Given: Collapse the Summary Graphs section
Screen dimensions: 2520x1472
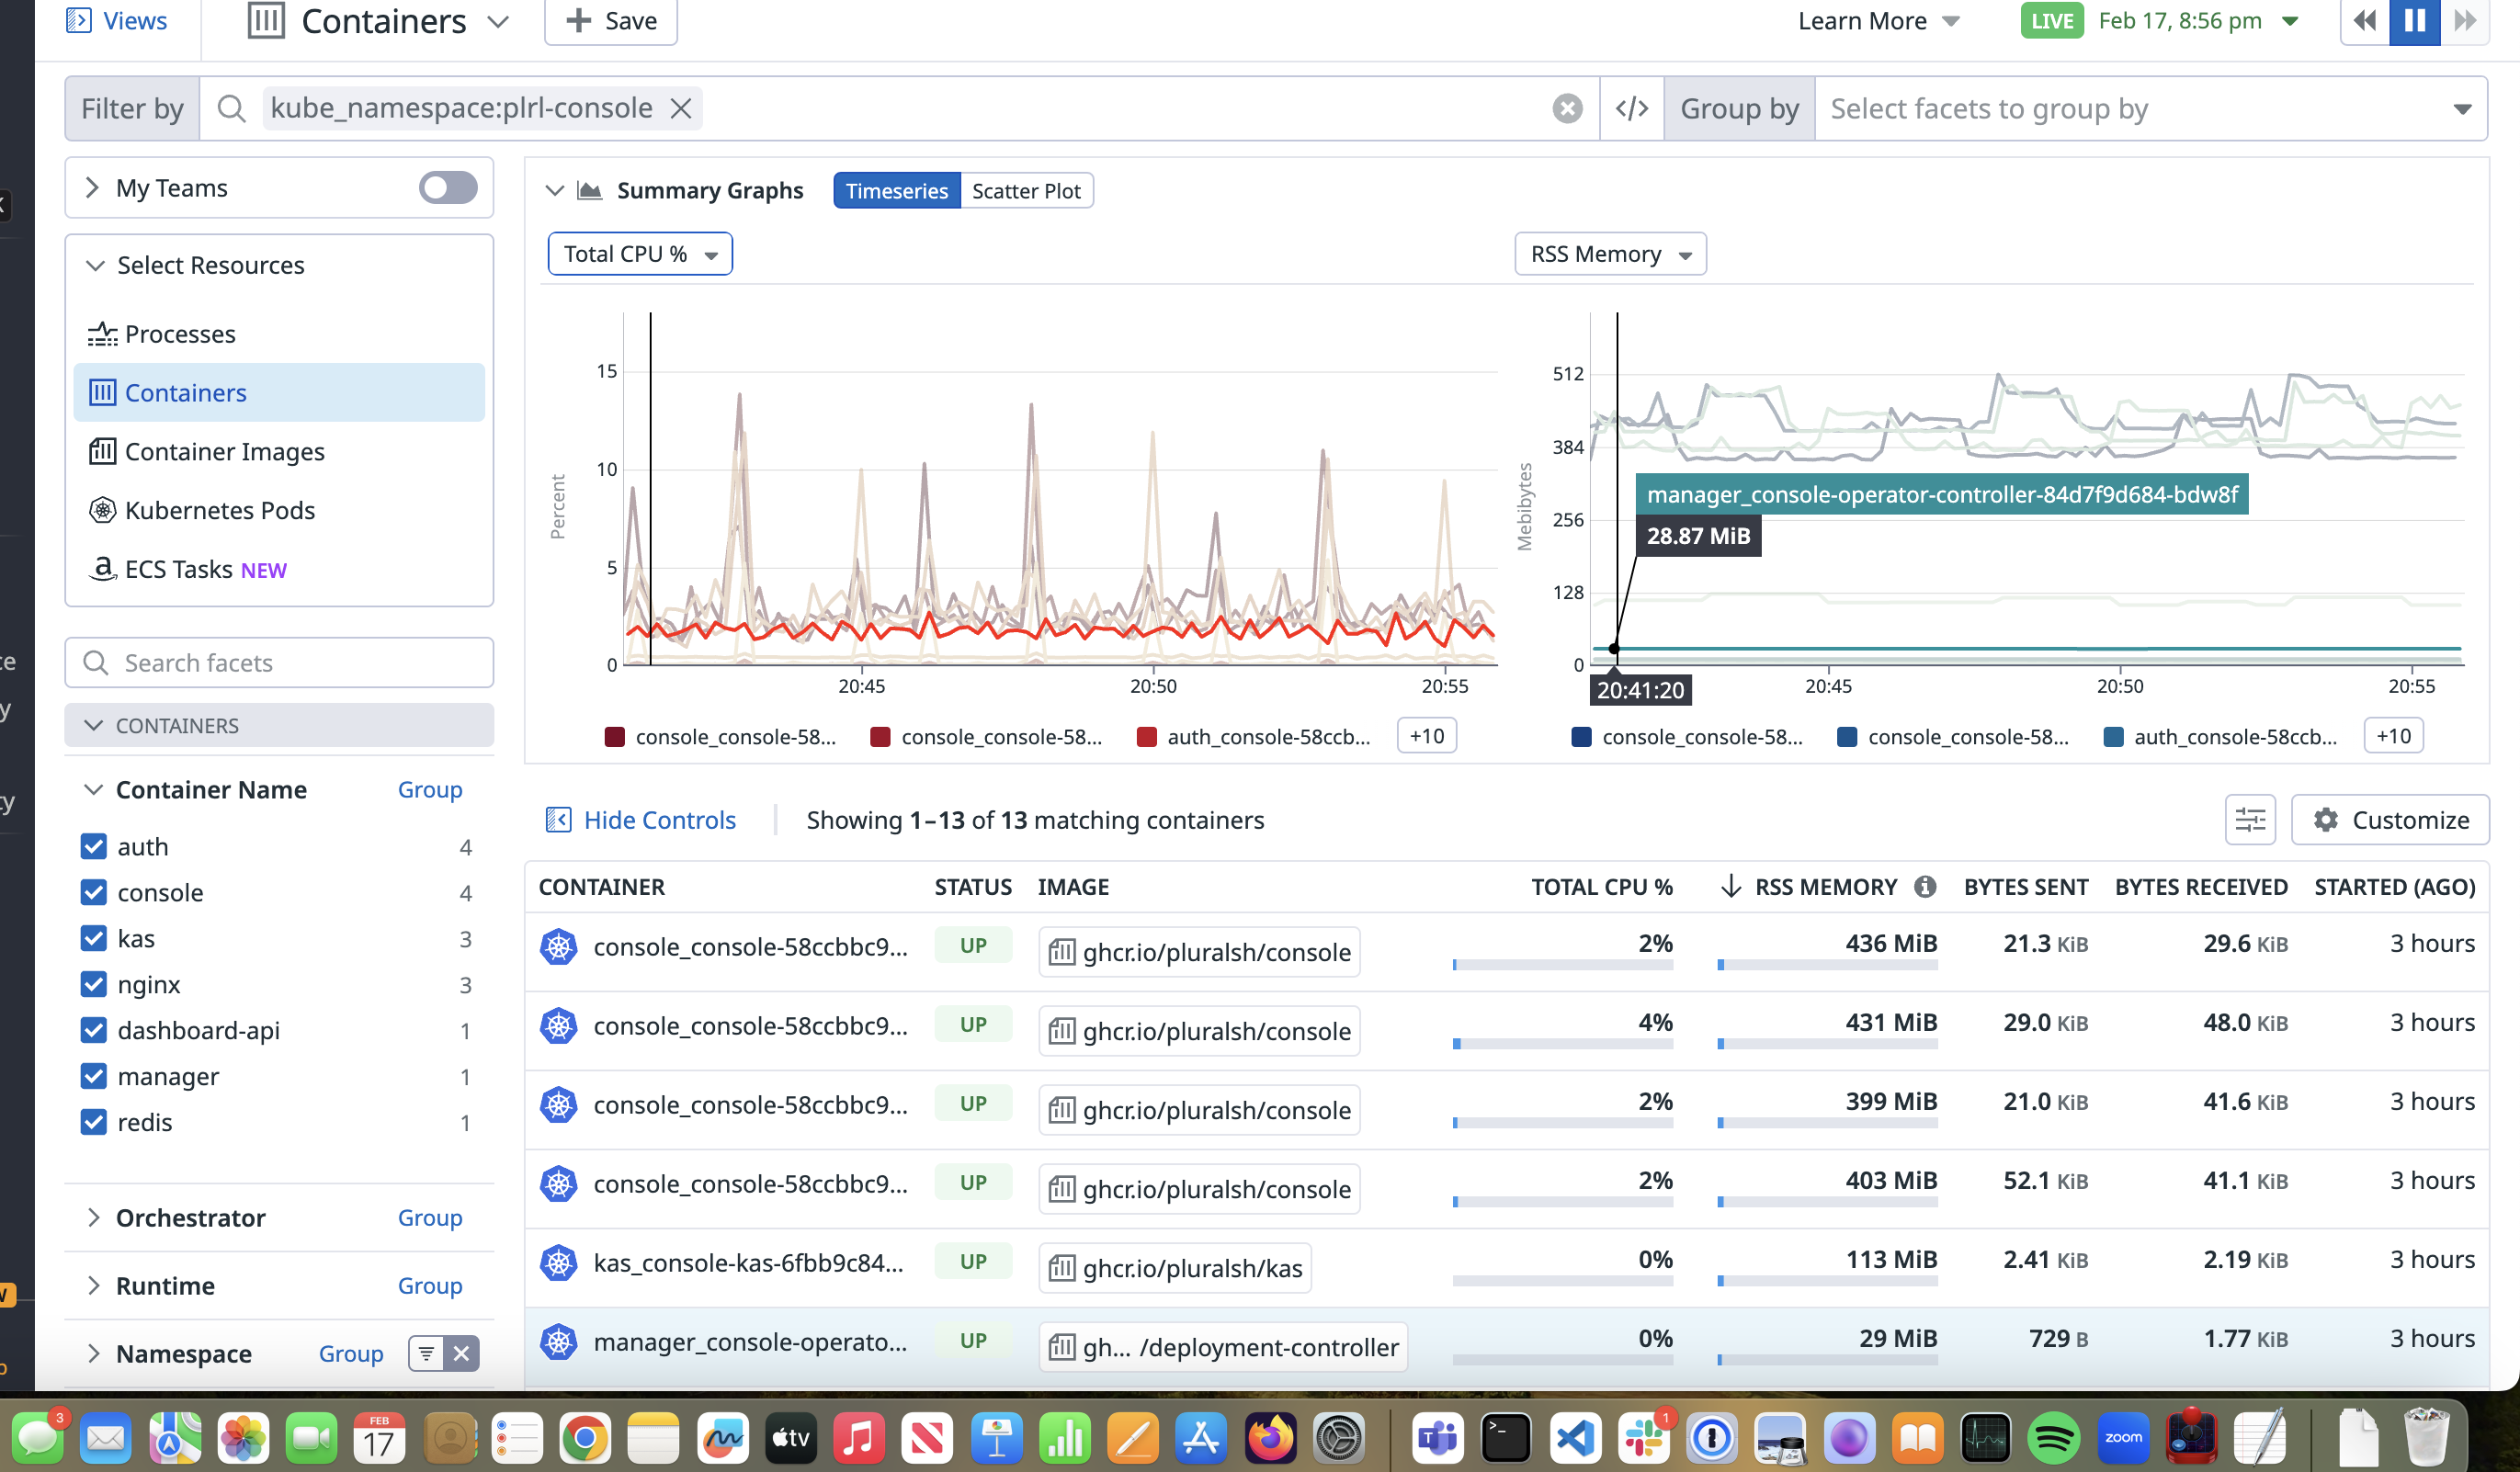Looking at the screenshot, I should 555,190.
